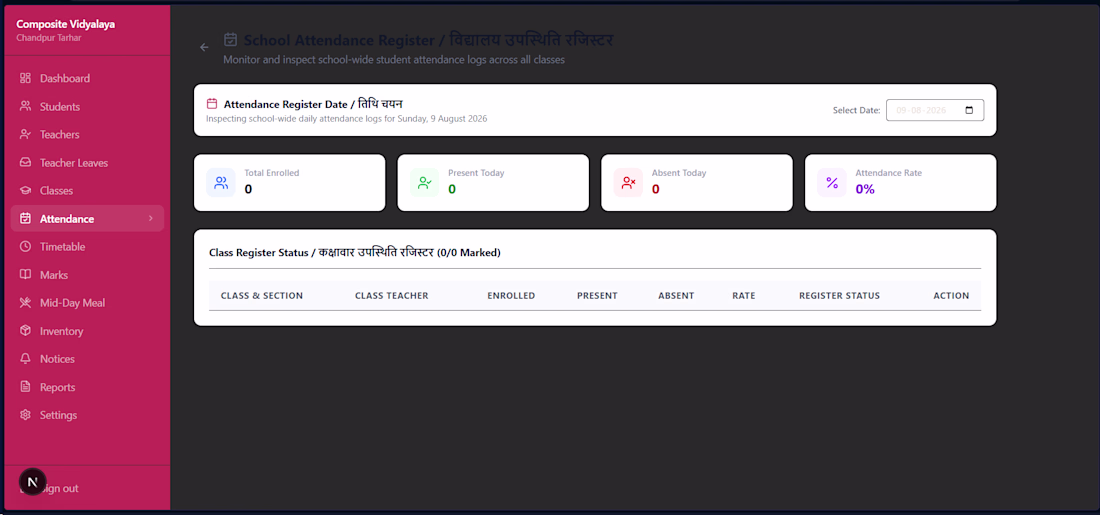Click the pink calendar icon beside Attendance Register Date
The width and height of the screenshot is (1100, 515).
pos(212,104)
